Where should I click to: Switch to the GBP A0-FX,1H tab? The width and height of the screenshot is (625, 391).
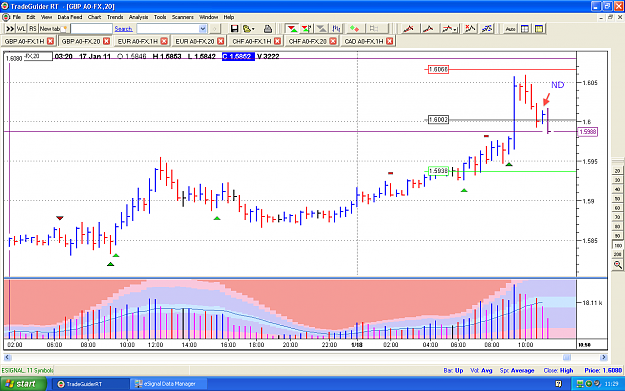pos(24,41)
